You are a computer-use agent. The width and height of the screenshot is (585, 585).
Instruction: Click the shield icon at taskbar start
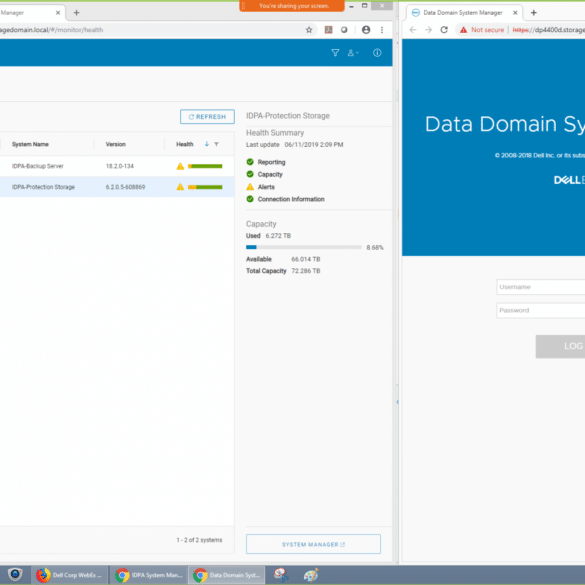tap(15, 575)
